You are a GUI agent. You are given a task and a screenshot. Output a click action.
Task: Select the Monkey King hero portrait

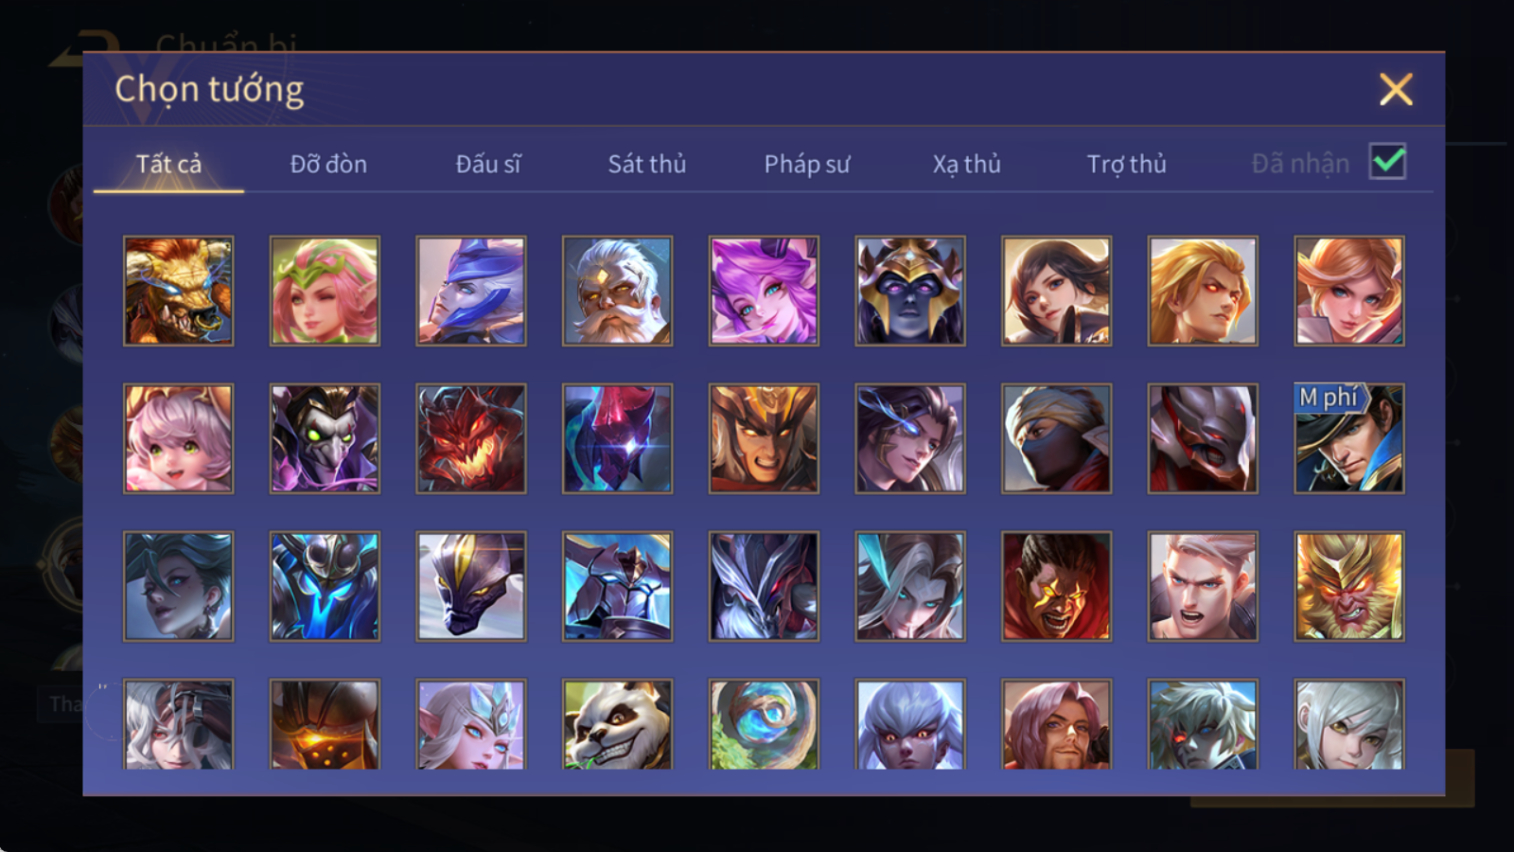(1349, 586)
